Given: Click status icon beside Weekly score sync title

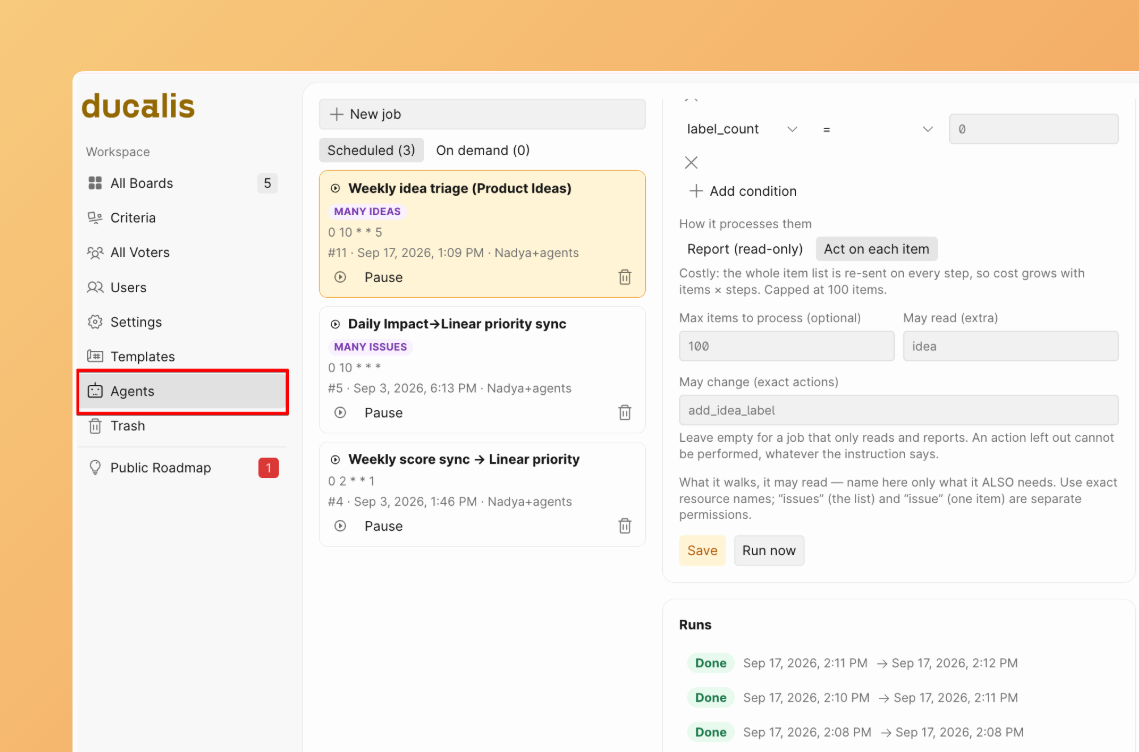Looking at the screenshot, I should 336,459.
